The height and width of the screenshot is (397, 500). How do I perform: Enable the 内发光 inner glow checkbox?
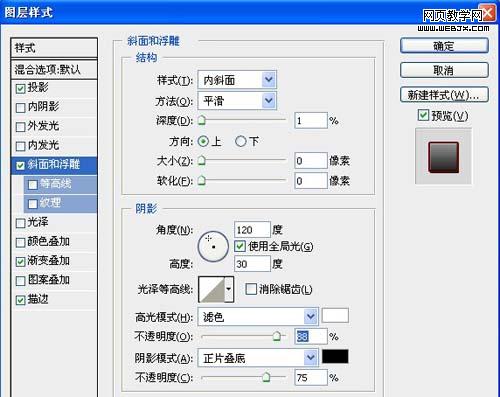(x=20, y=146)
